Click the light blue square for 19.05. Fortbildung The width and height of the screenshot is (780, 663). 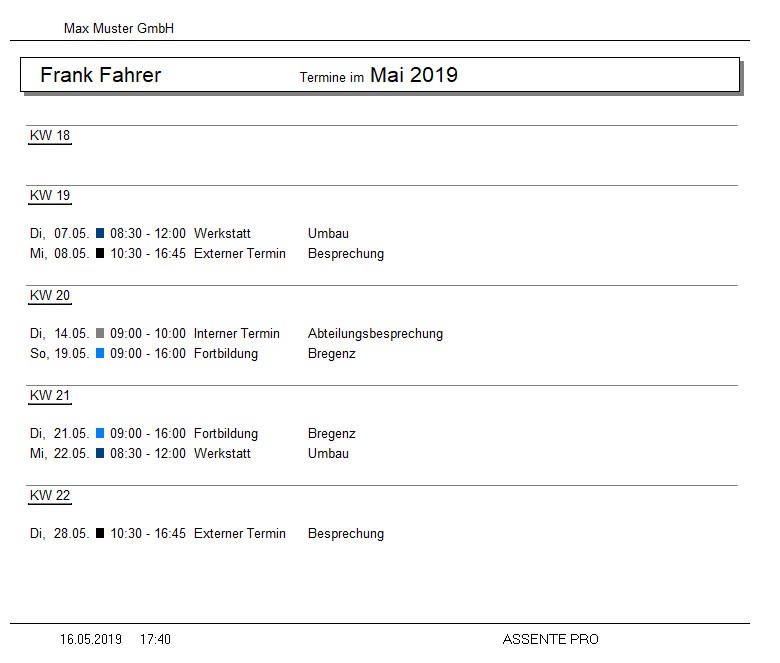tap(100, 353)
